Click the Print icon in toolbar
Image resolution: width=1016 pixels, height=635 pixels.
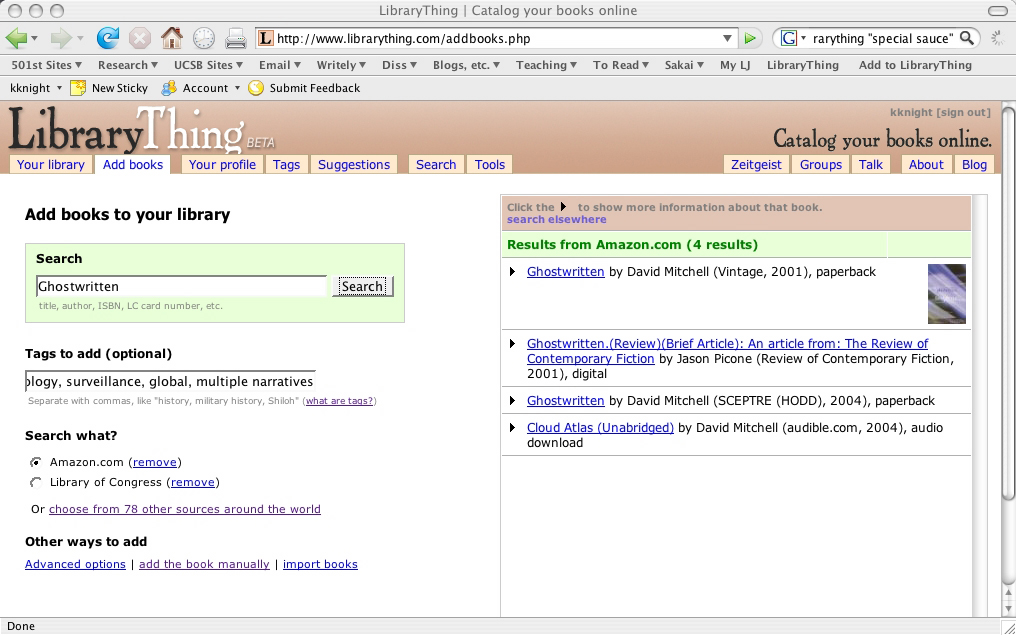click(235, 39)
